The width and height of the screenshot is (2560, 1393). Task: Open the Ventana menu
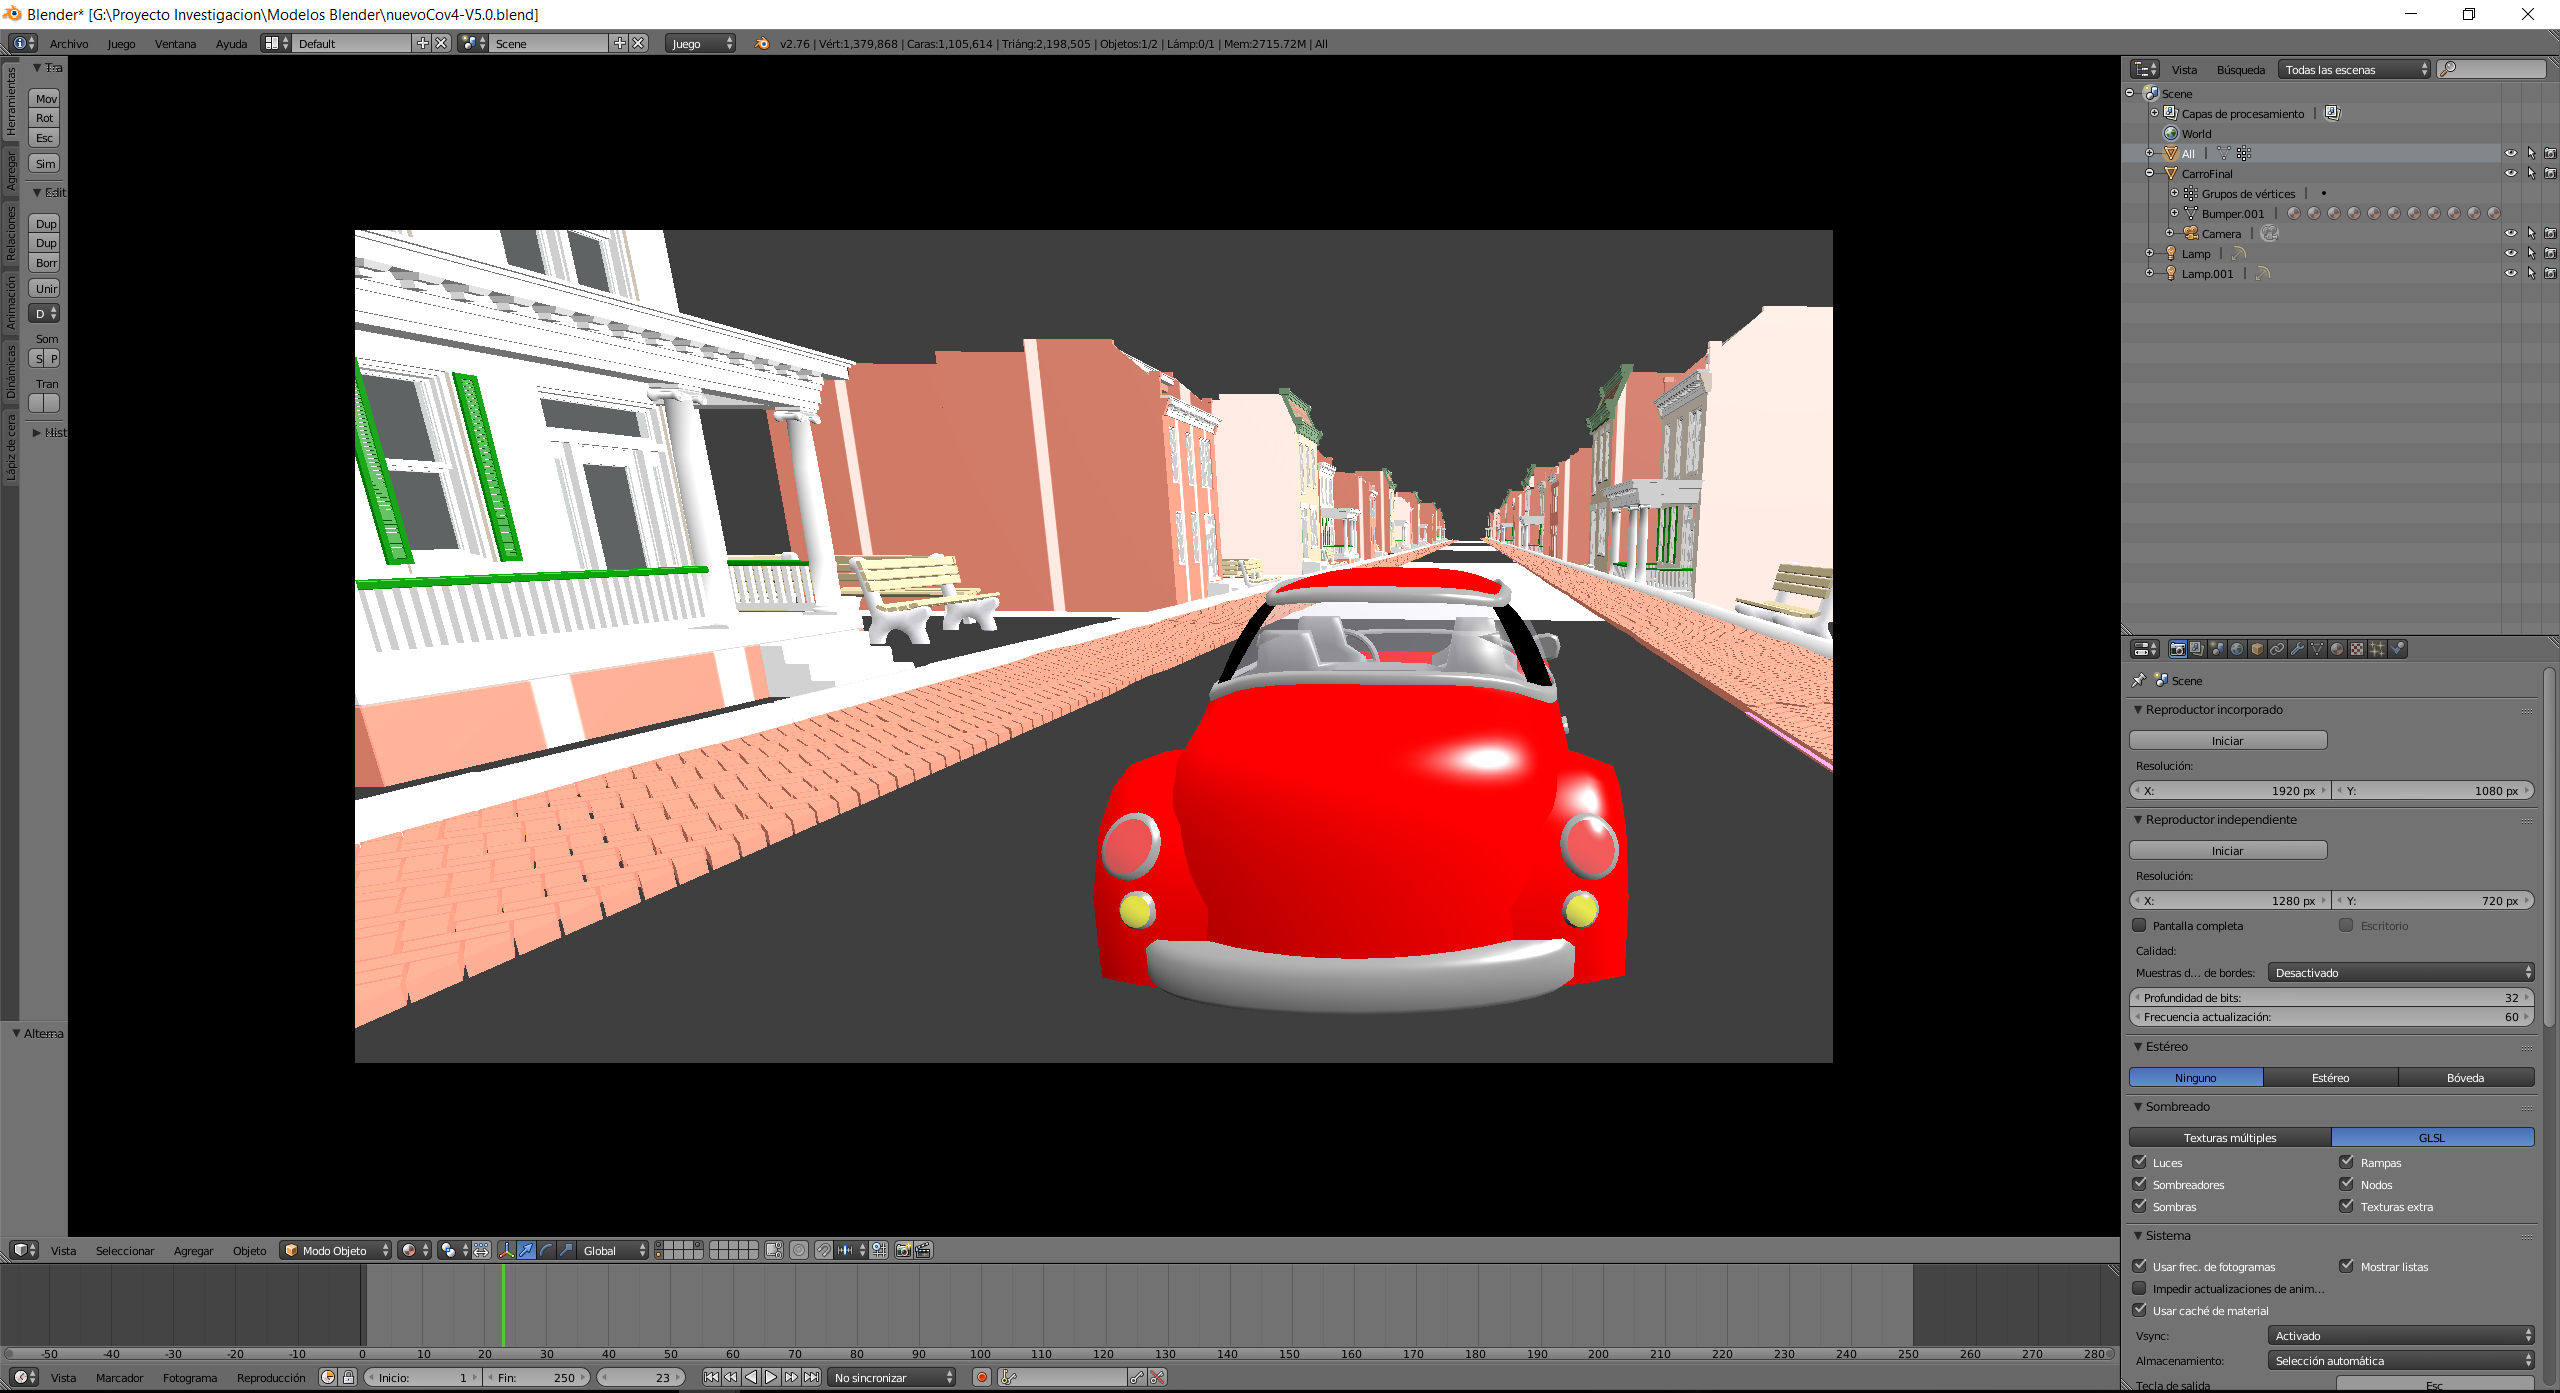click(x=175, y=43)
